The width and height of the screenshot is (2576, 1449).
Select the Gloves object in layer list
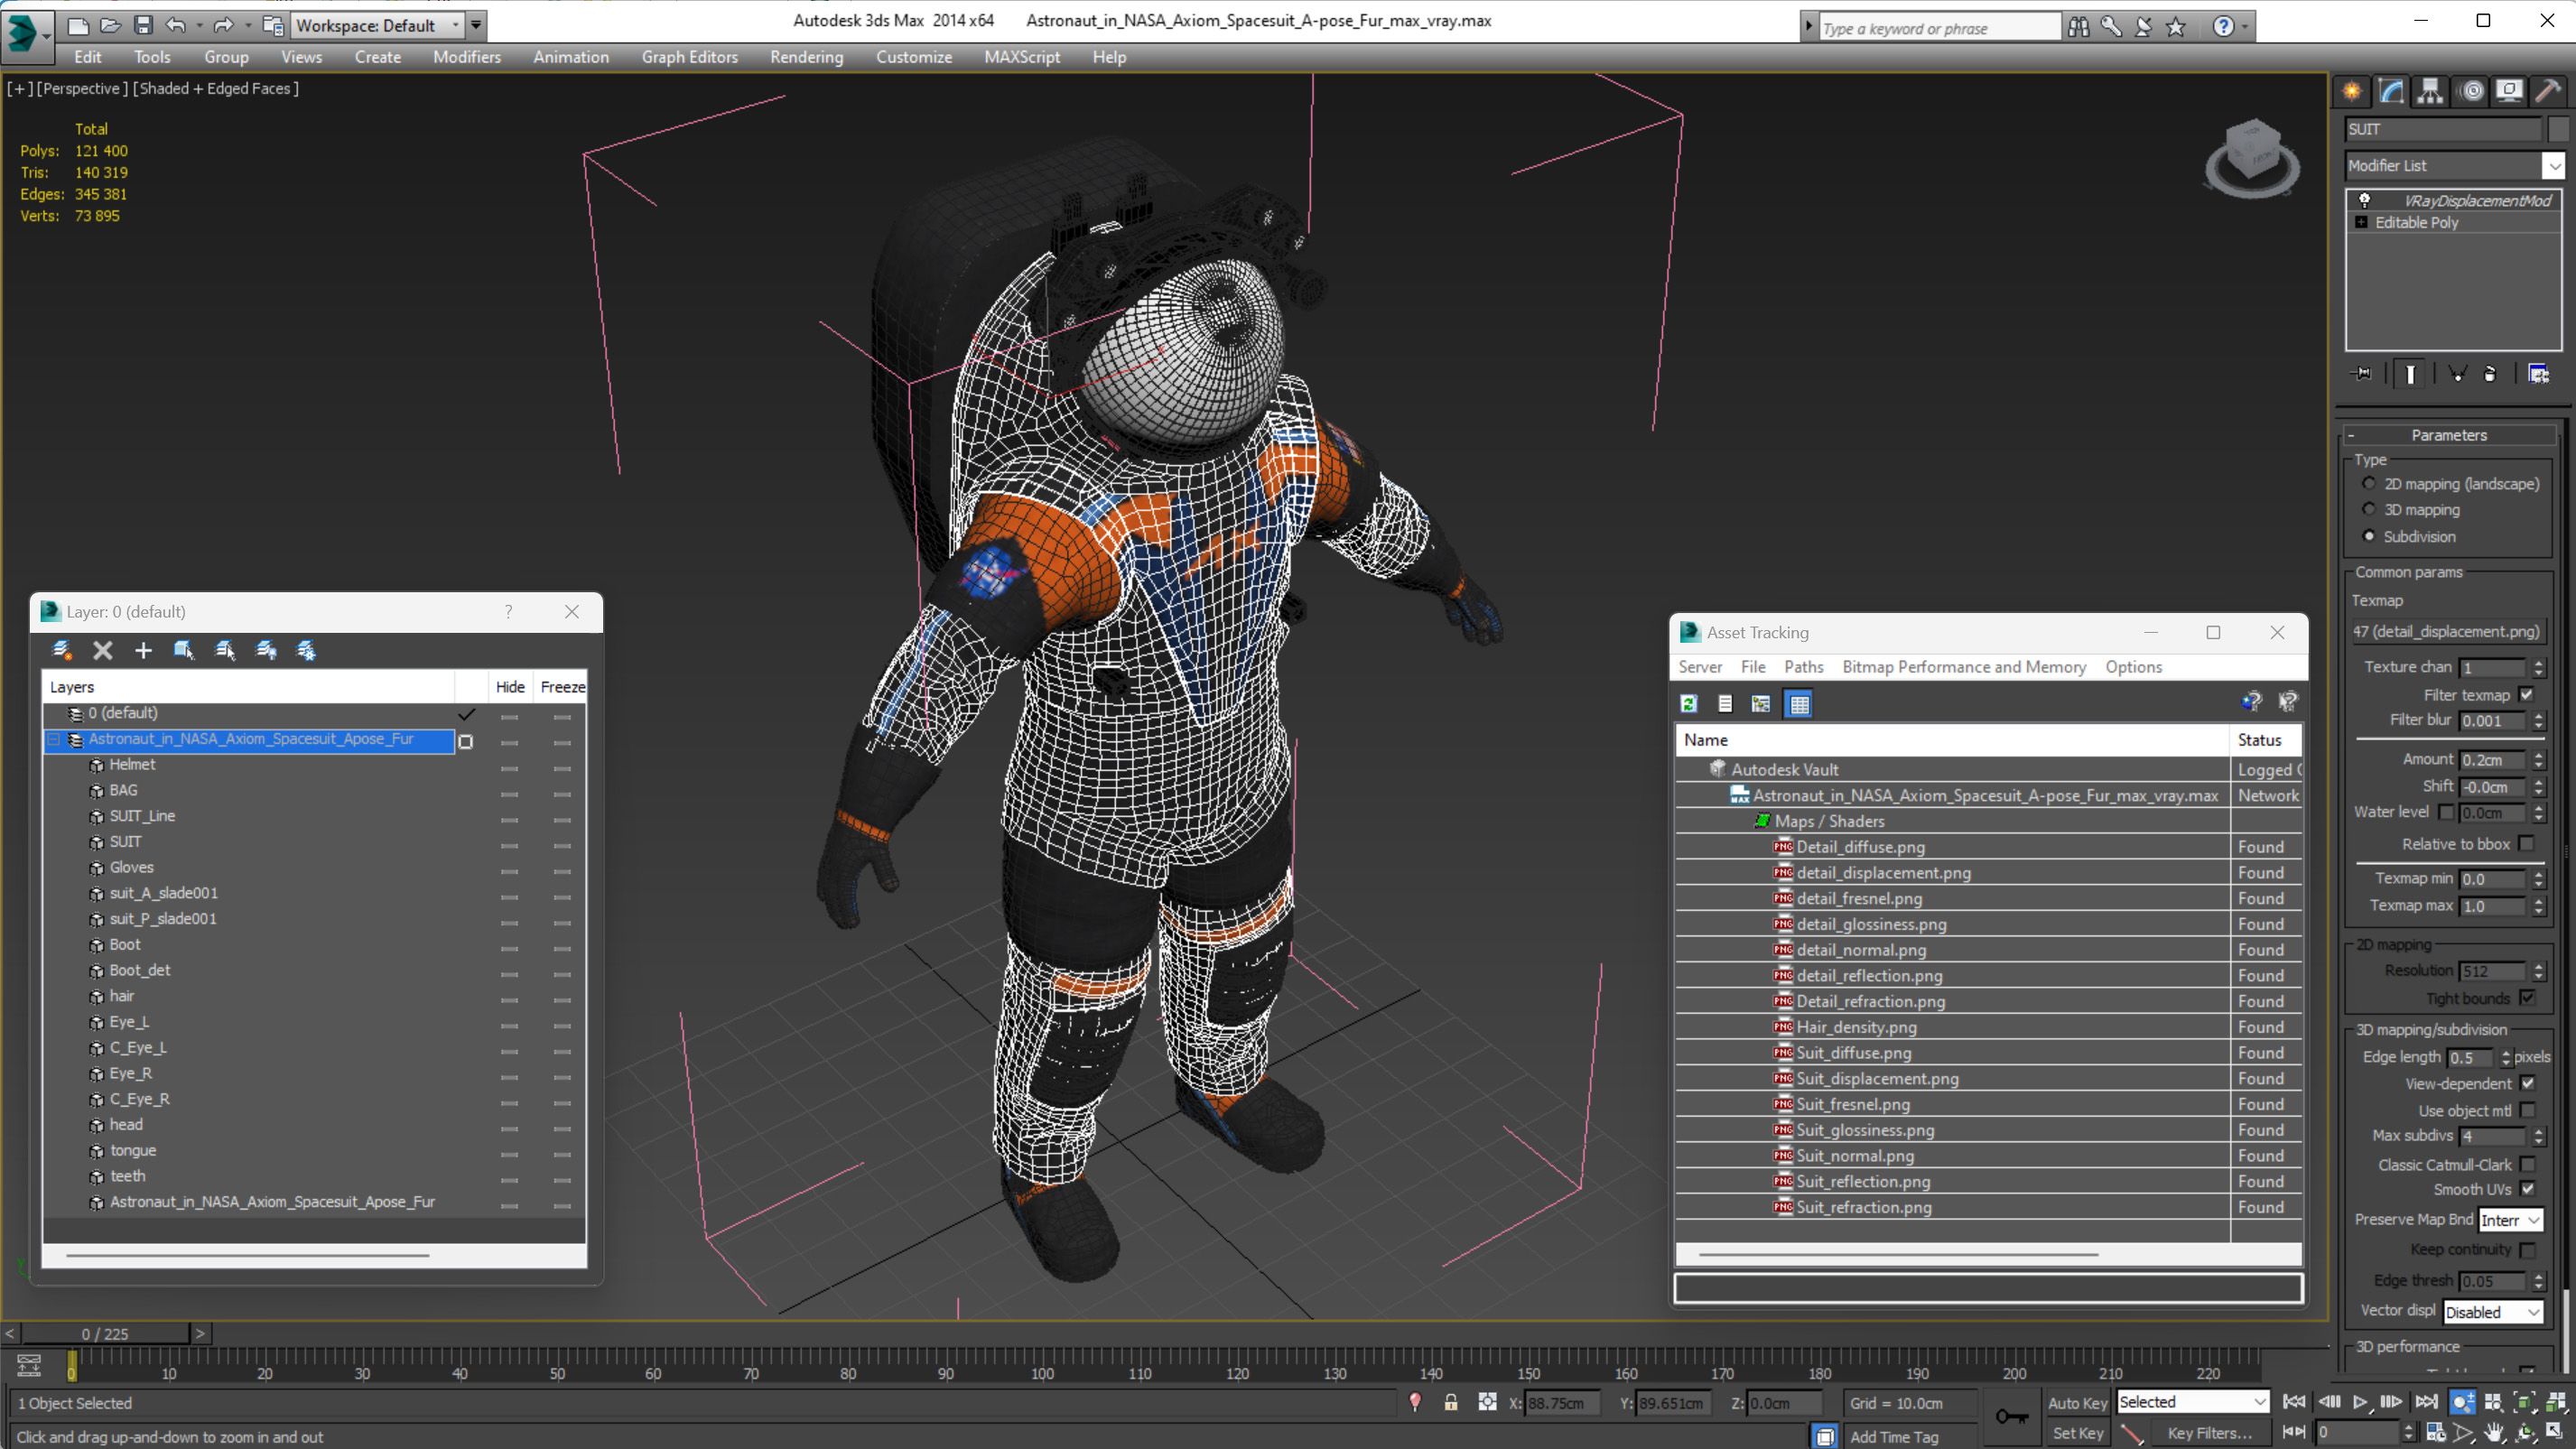click(x=132, y=867)
